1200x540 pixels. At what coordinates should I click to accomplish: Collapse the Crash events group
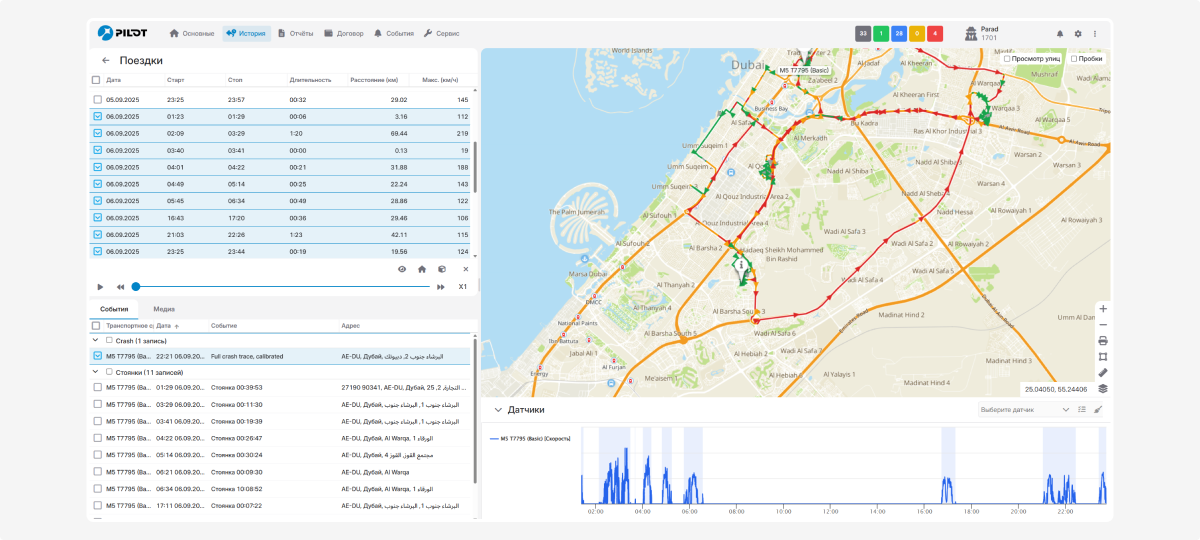(96, 341)
